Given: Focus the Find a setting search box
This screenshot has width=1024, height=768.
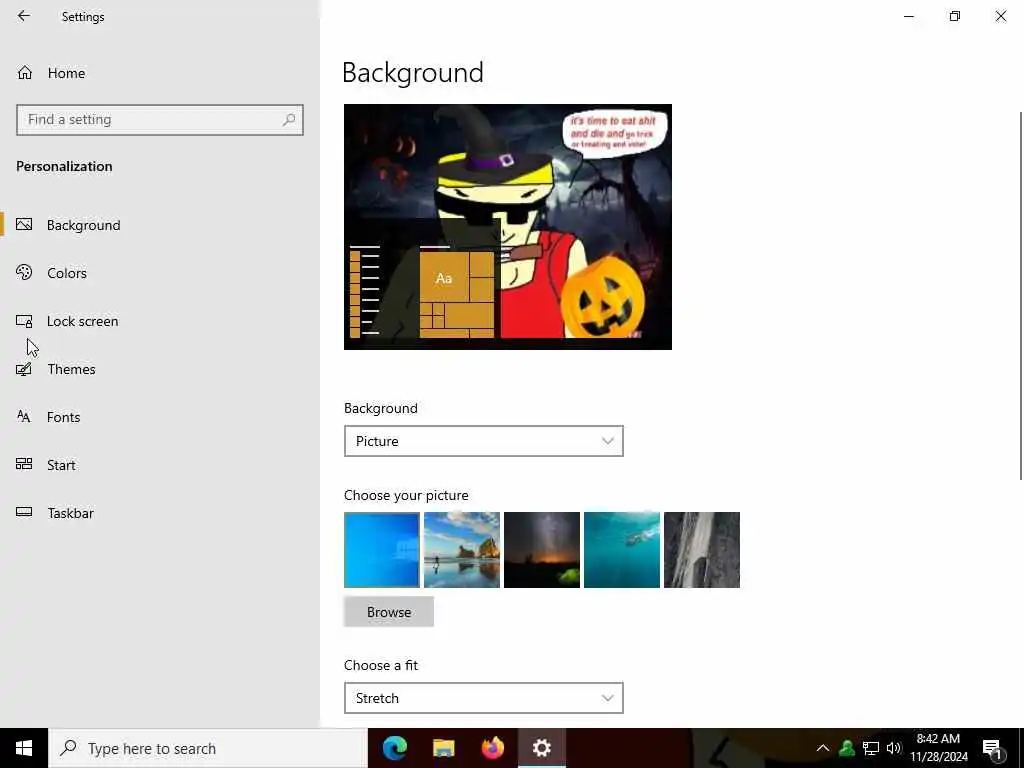Looking at the screenshot, I should [x=159, y=120].
